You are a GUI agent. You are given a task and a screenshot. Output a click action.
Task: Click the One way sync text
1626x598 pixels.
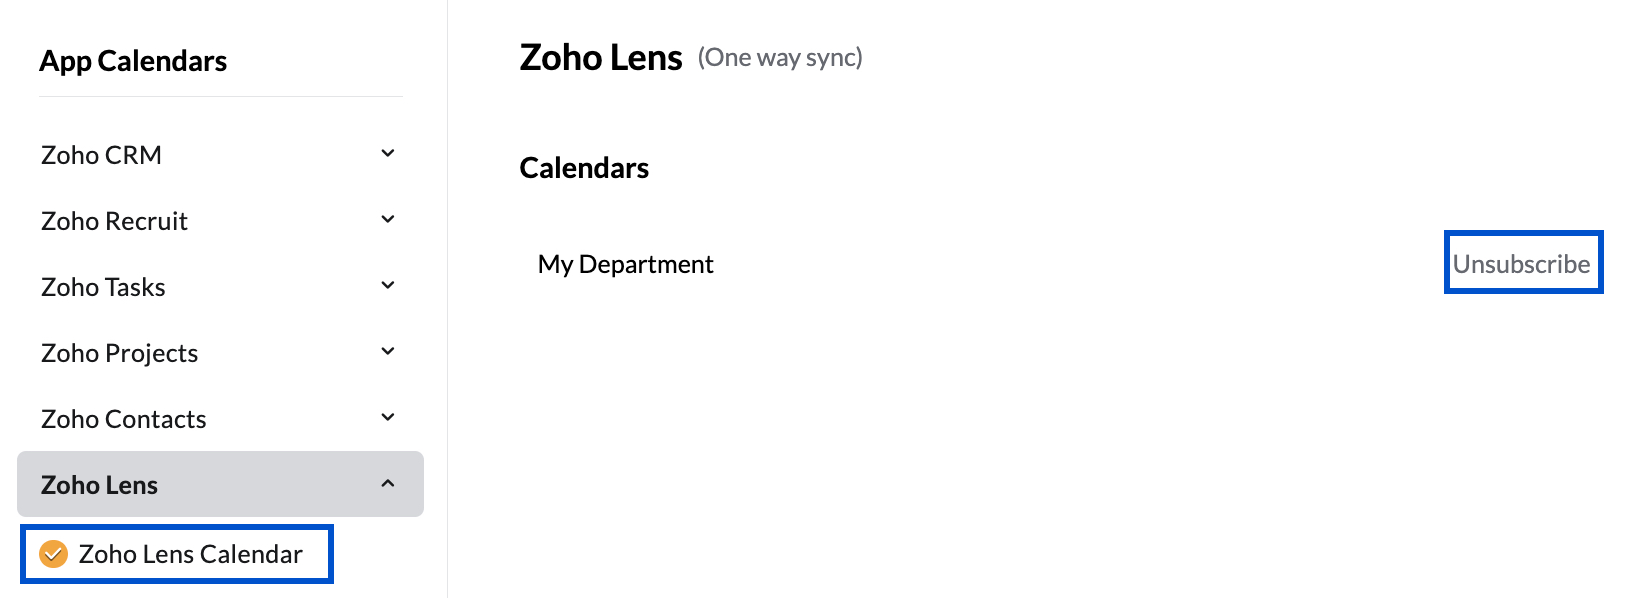pos(780,58)
